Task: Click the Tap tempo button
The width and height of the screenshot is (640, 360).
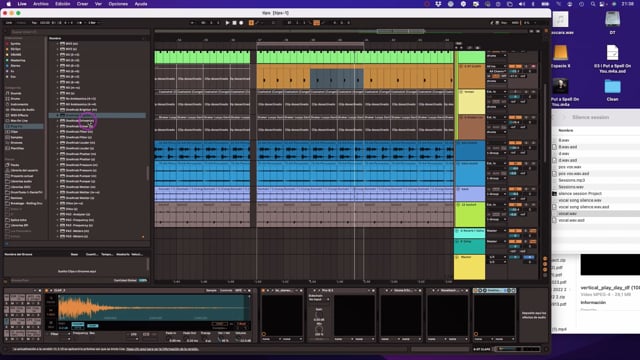Action: point(34,23)
